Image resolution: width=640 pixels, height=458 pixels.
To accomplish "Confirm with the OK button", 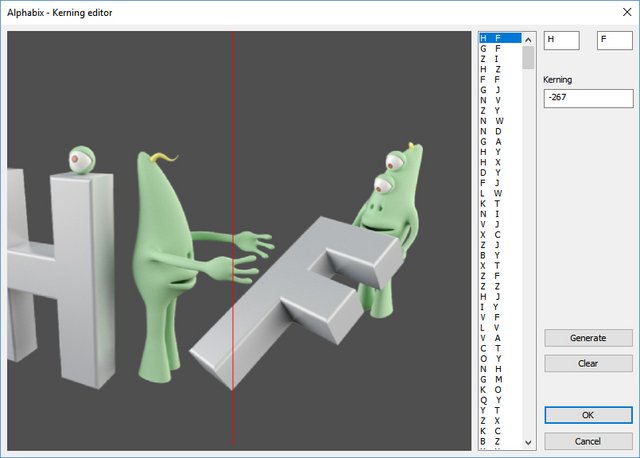I will click(588, 415).
